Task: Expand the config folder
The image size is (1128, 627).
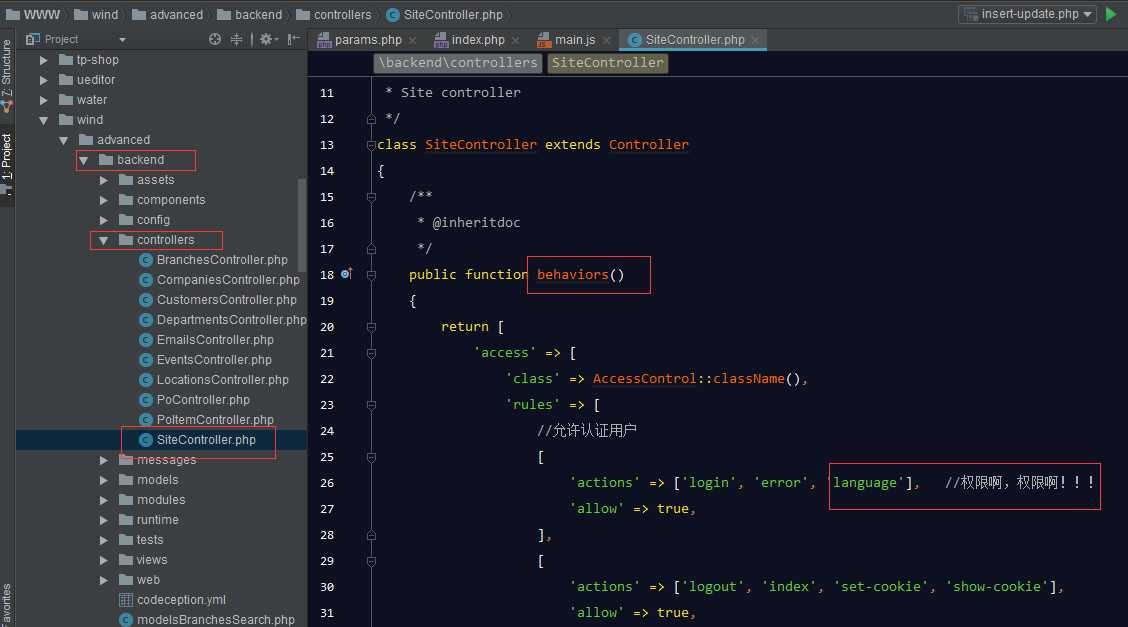Action: [104, 220]
